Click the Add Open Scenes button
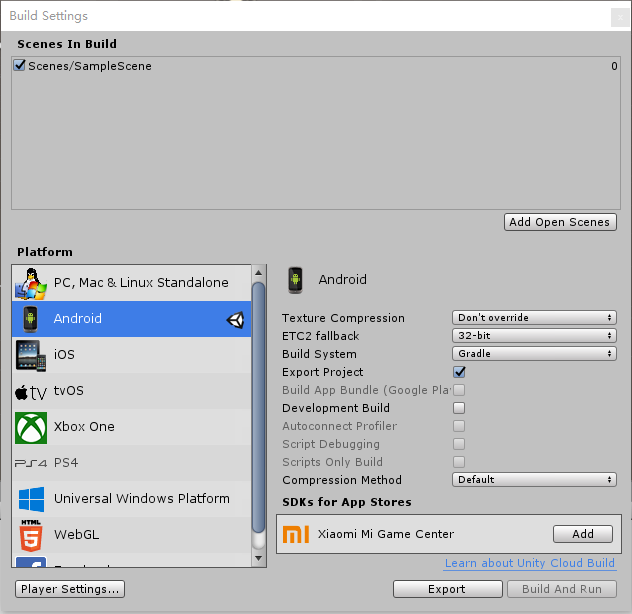 560,222
